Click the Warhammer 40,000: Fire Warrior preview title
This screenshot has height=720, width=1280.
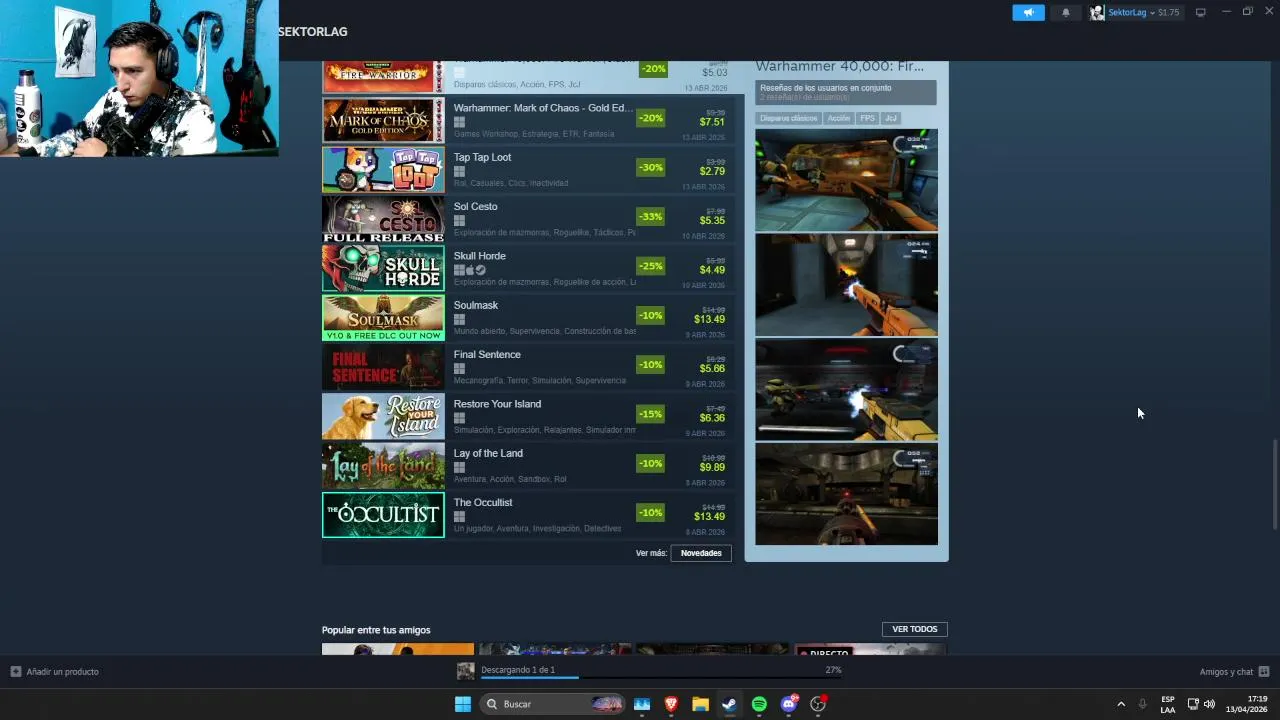click(x=839, y=67)
